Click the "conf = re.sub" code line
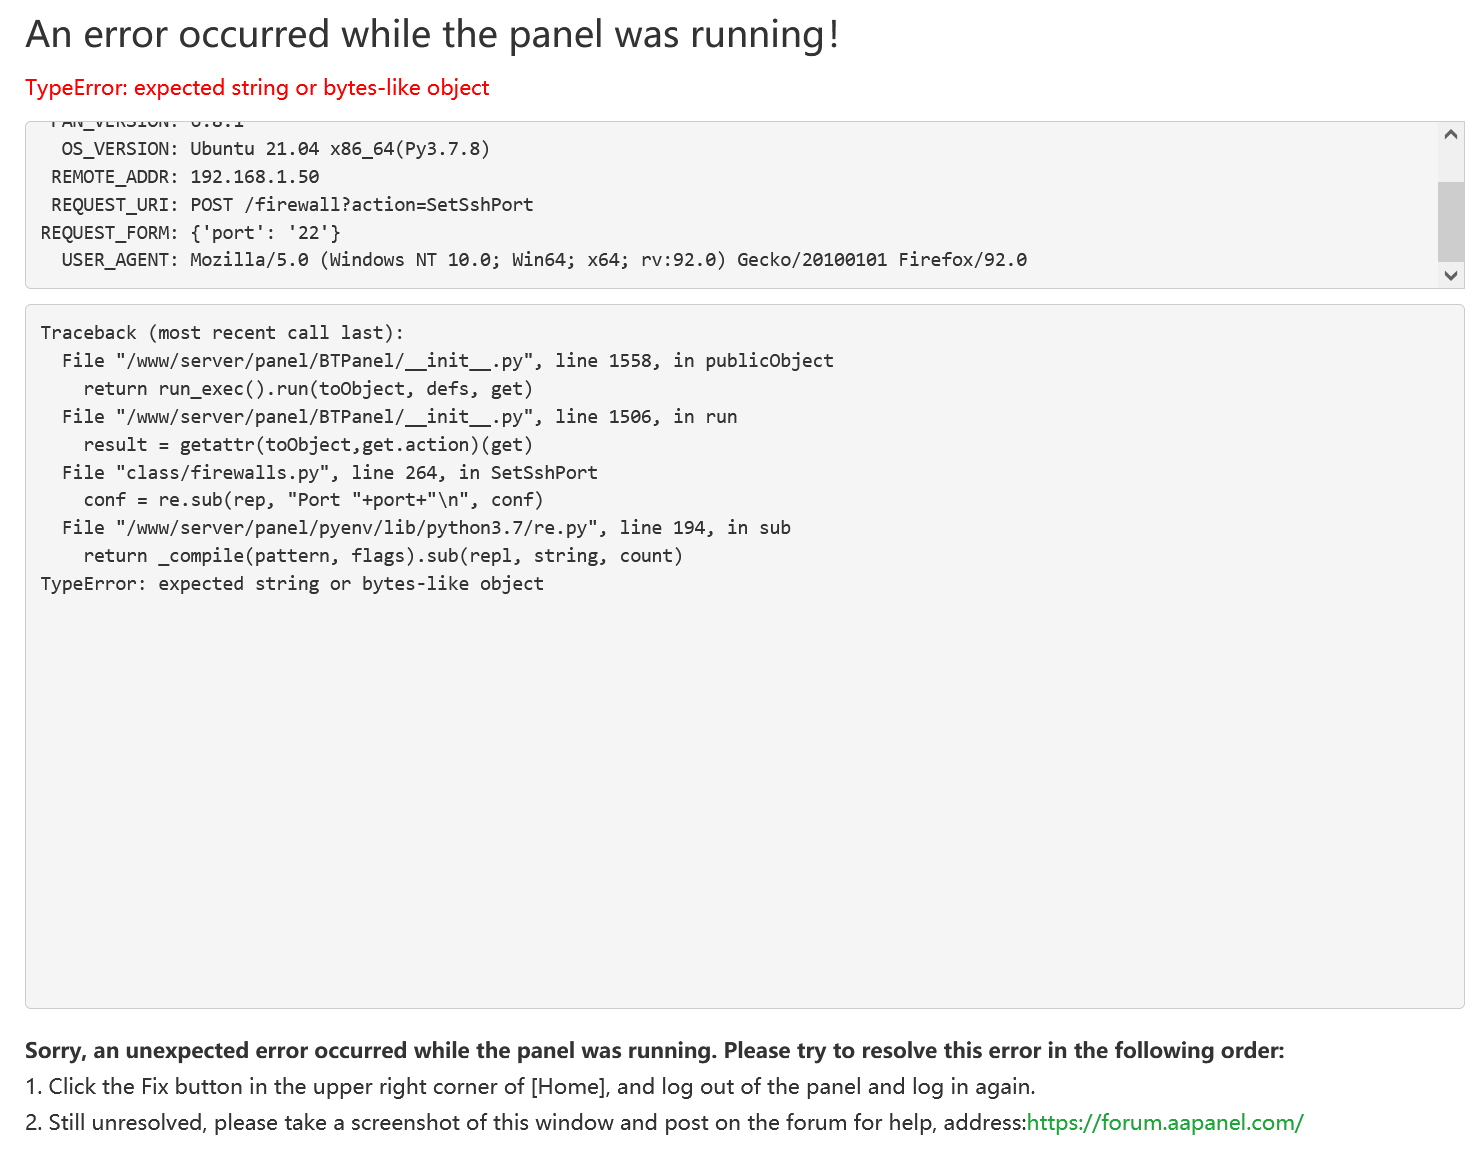This screenshot has width=1475, height=1174. coord(313,500)
